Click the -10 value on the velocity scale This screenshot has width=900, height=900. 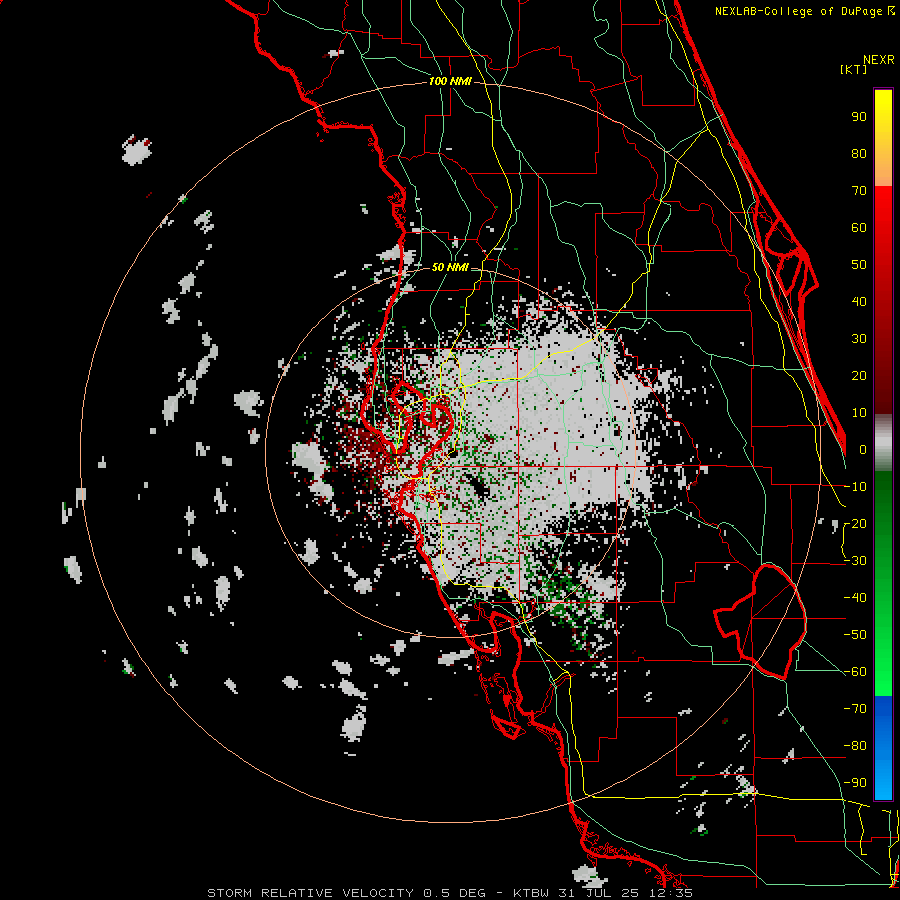point(855,487)
